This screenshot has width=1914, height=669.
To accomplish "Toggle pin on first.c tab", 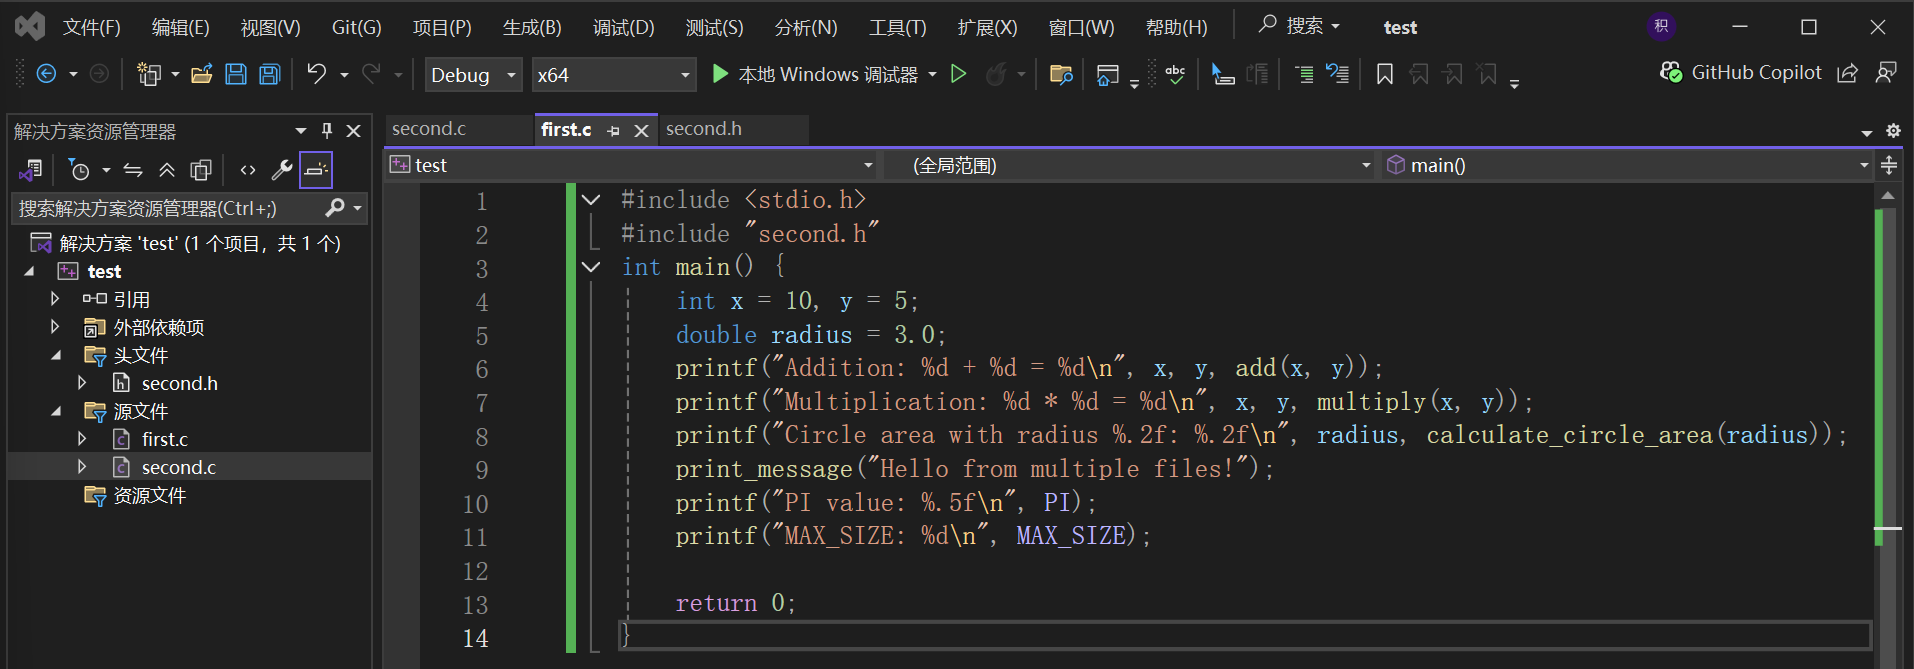I will (x=613, y=131).
